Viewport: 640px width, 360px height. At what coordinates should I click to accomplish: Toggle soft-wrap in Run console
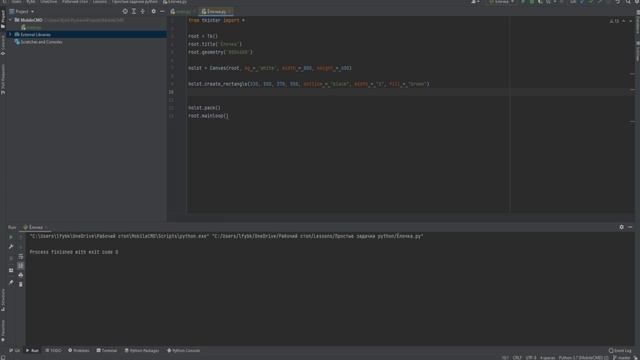[x=21, y=257]
